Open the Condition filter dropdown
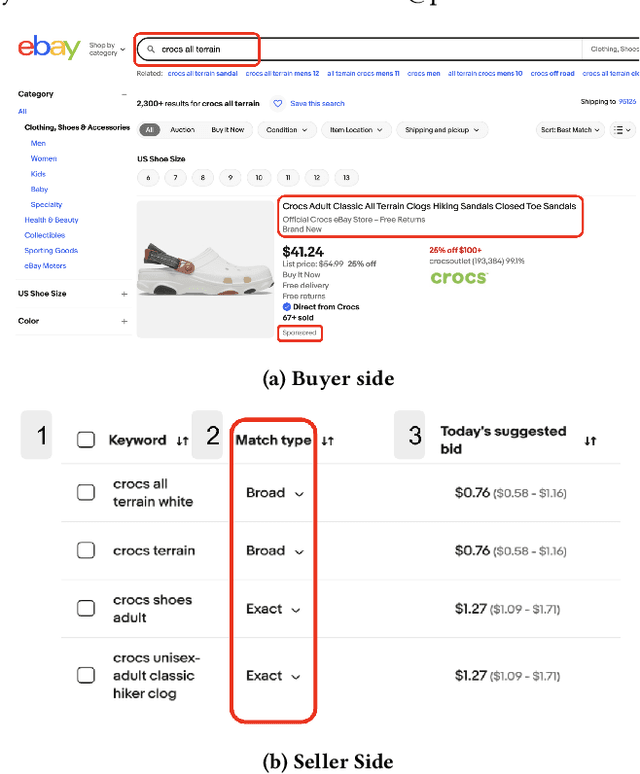Screen dimensions: 640x774 click(x=287, y=130)
